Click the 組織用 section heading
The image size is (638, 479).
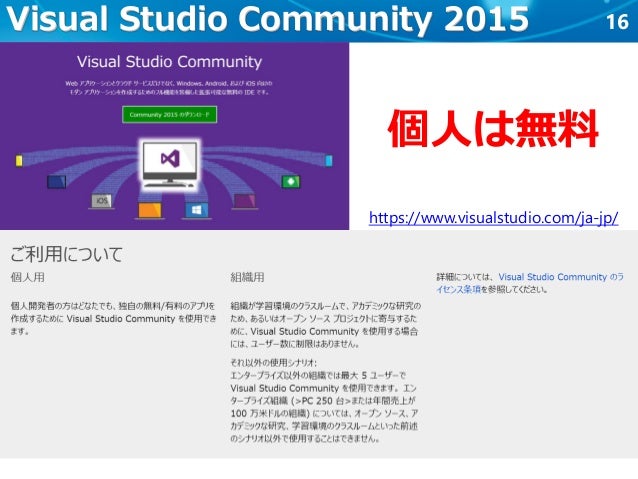(x=247, y=278)
